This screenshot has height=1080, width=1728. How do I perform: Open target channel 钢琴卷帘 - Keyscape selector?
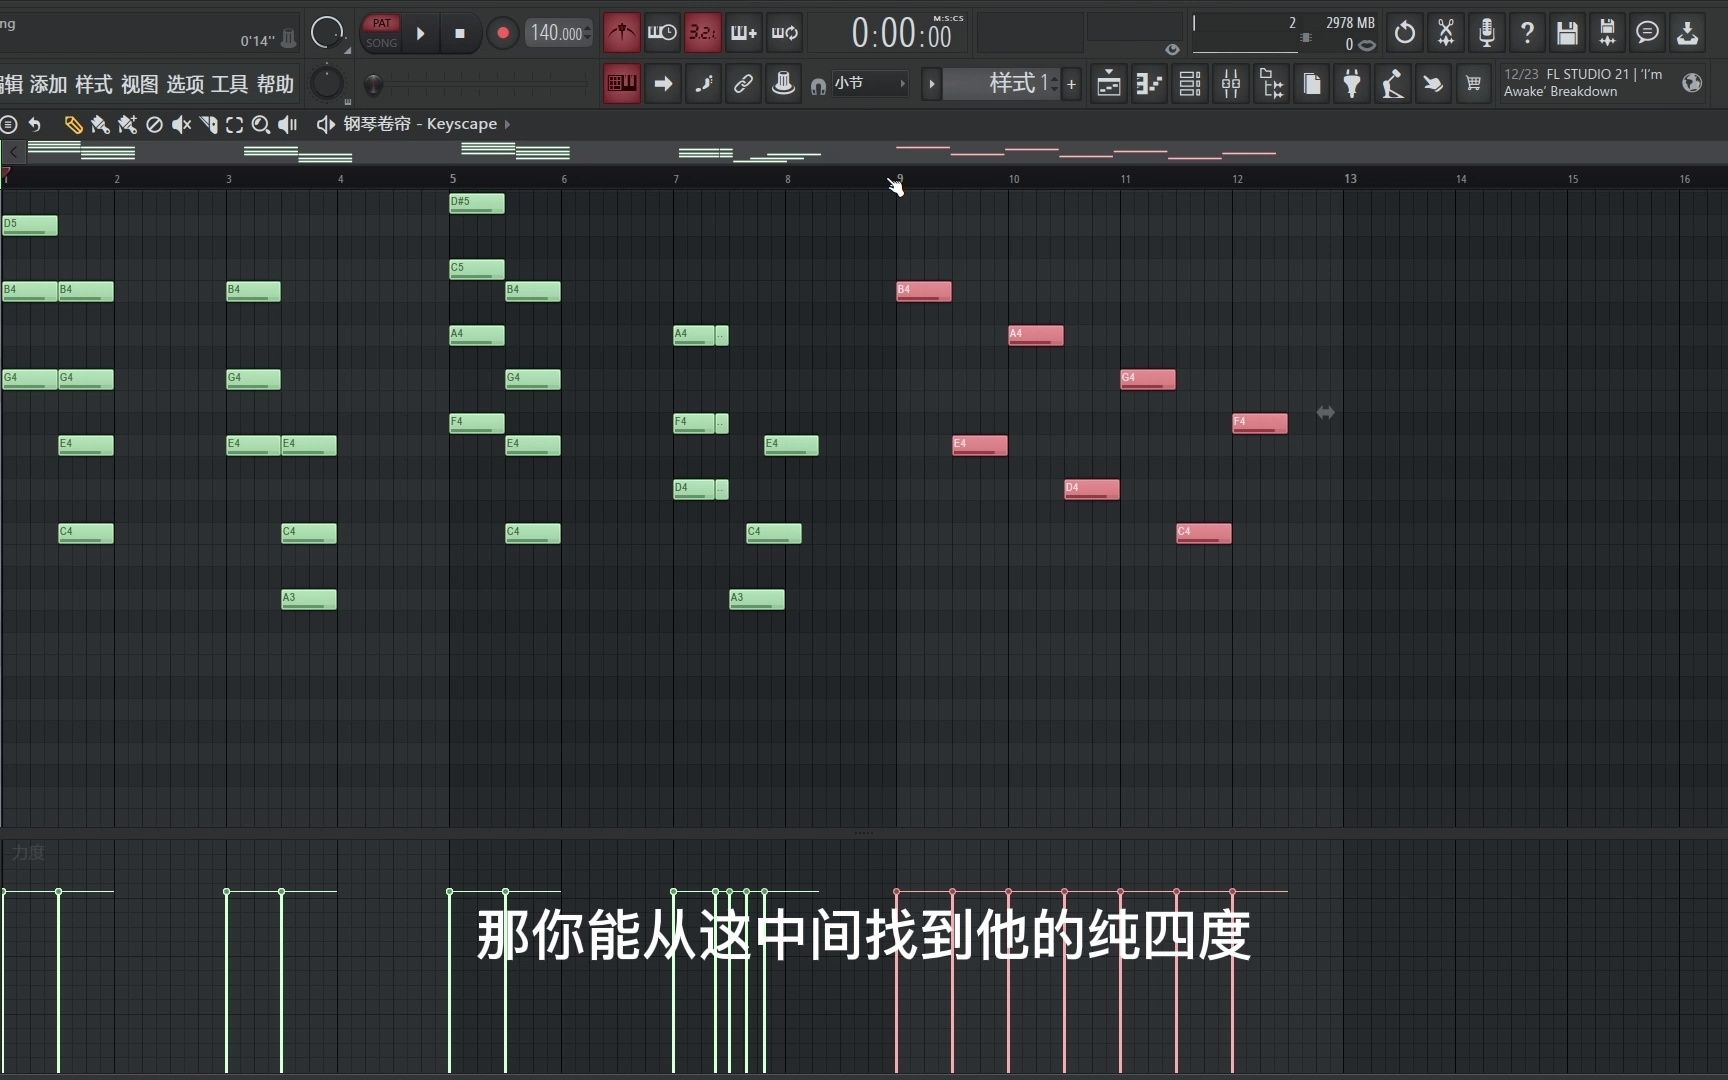[x=420, y=124]
